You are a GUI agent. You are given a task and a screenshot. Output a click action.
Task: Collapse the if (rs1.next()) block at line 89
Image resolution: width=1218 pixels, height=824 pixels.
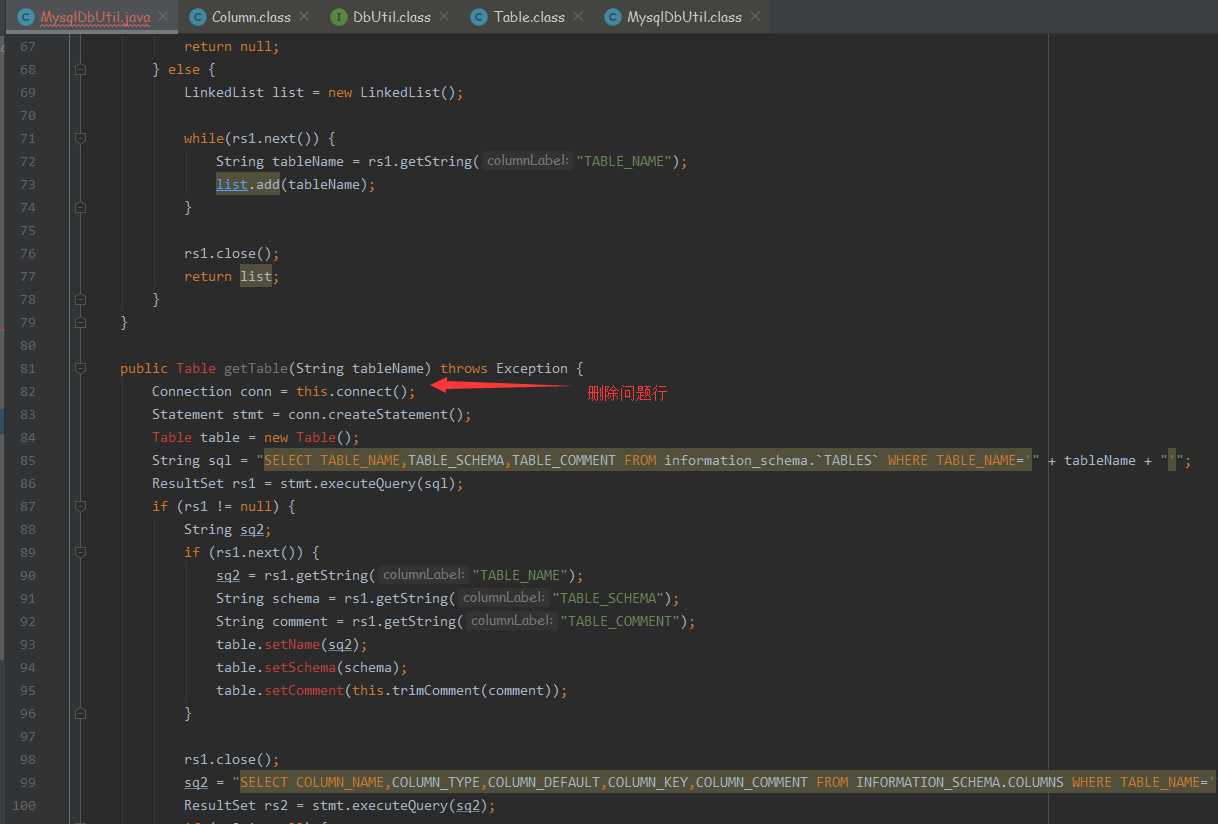coord(80,552)
